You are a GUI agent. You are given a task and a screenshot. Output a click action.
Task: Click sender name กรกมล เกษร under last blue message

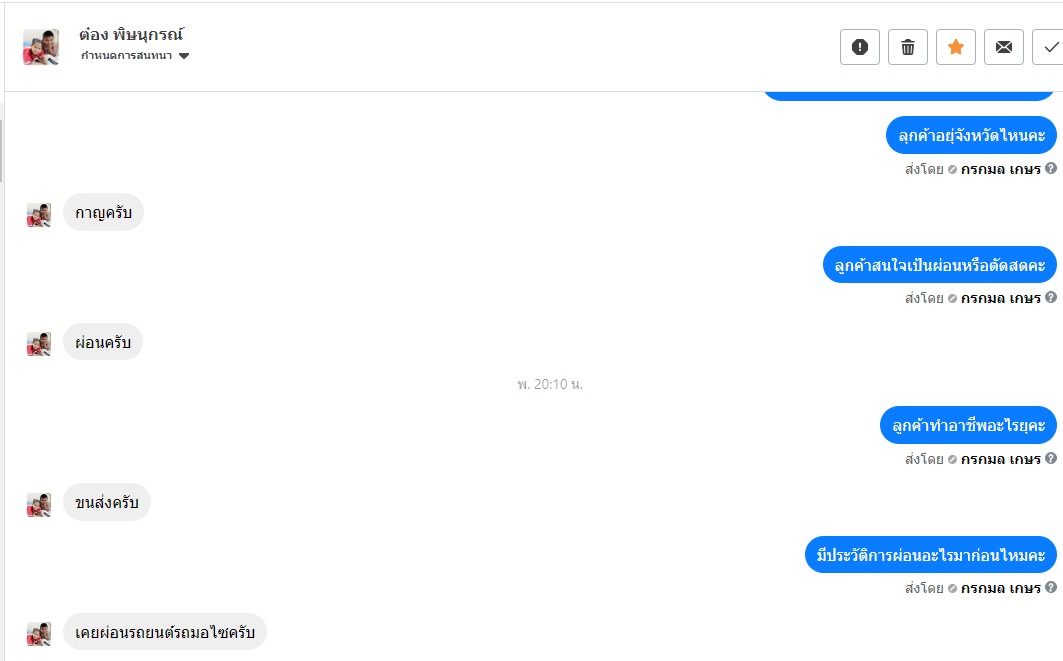[1001, 588]
